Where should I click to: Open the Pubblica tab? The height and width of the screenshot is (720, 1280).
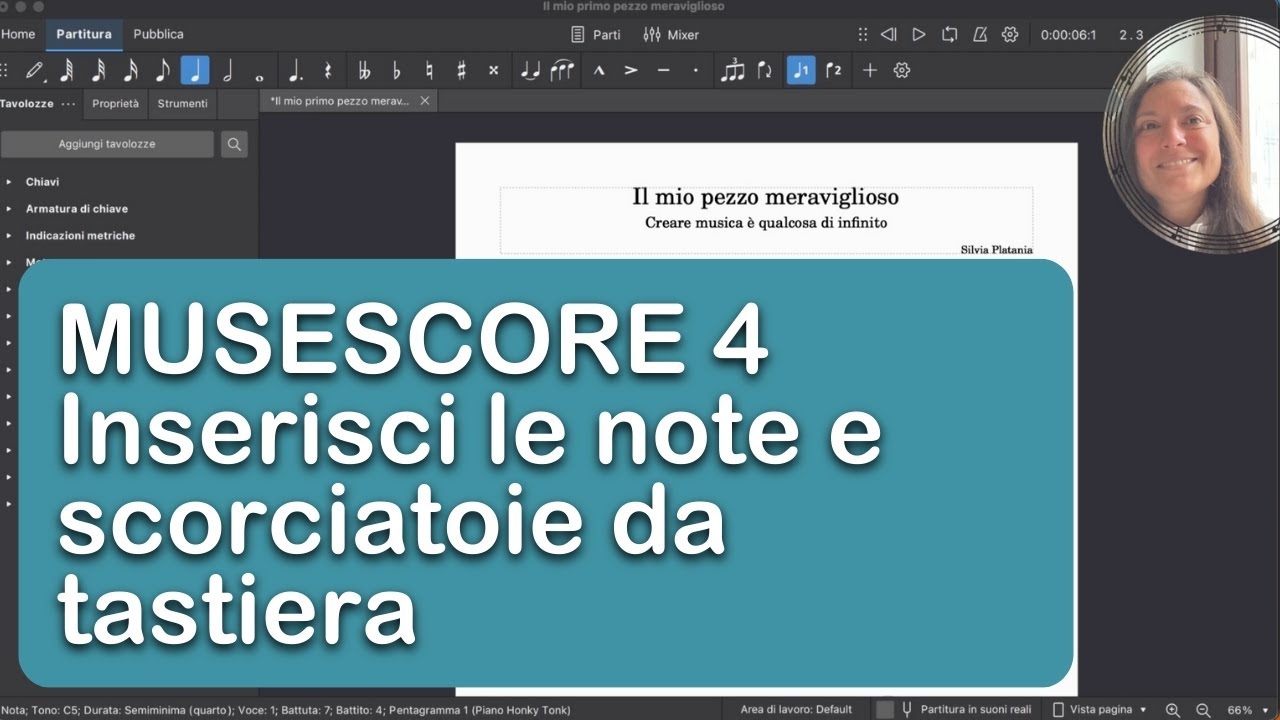click(158, 34)
